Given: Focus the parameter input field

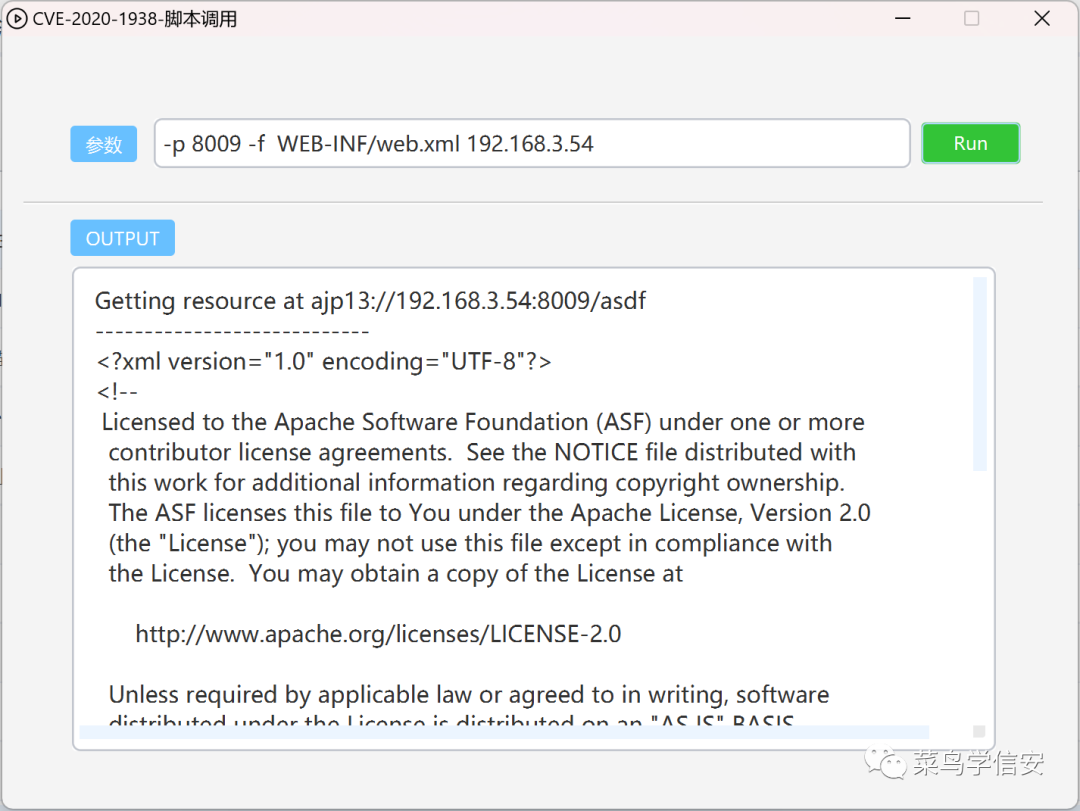Looking at the screenshot, I should coord(532,143).
